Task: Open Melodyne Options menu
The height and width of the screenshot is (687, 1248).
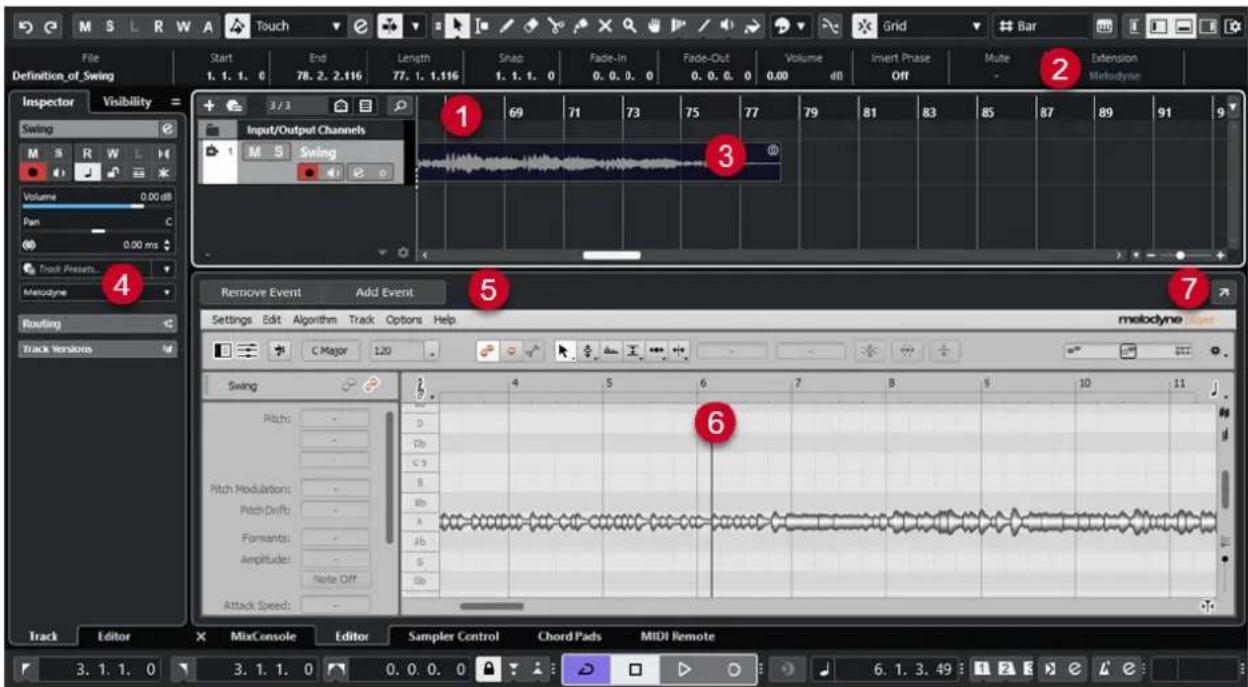Action: pyautogui.click(x=404, y=319)
